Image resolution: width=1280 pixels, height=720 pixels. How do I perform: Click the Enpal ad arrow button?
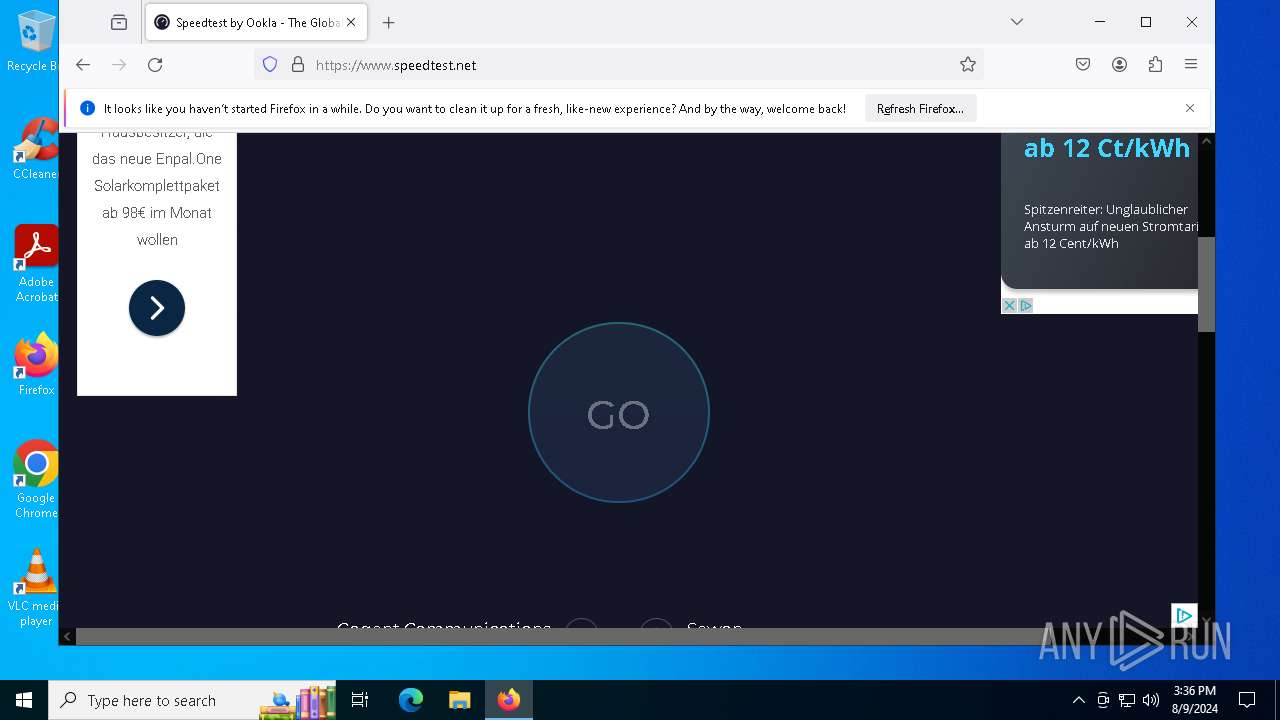click(x=157, y=308)
